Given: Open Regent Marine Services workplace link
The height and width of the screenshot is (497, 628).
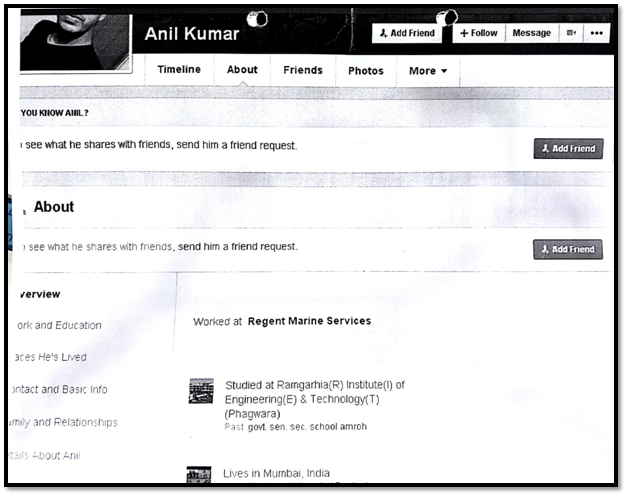Looking at the screenshot, I should tap(309, 321).
